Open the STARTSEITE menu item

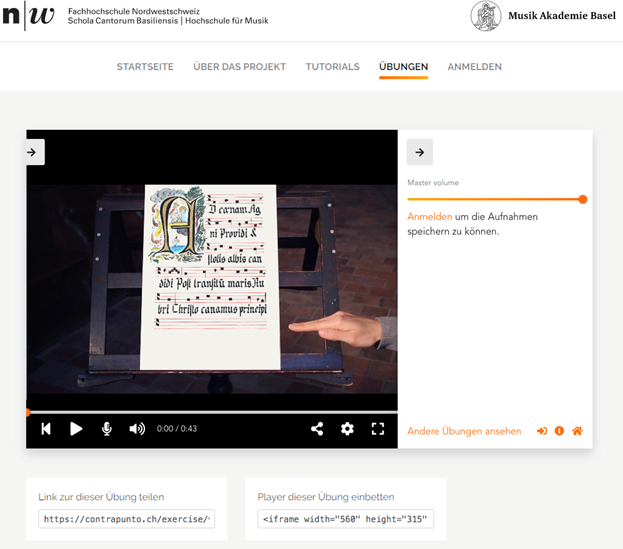(x=145, y=67)
